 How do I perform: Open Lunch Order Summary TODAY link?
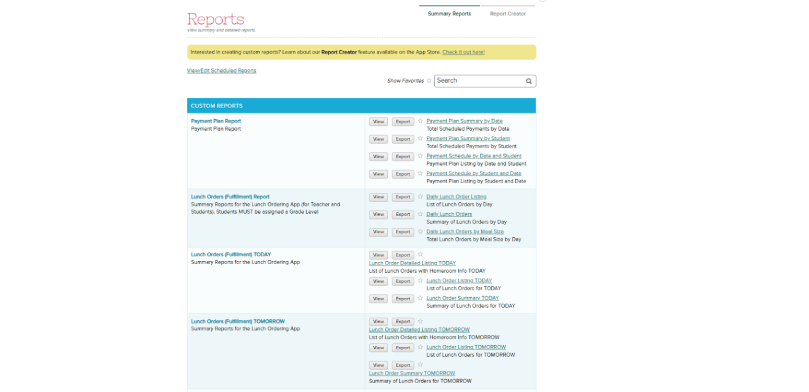click(x=463, y=298)
